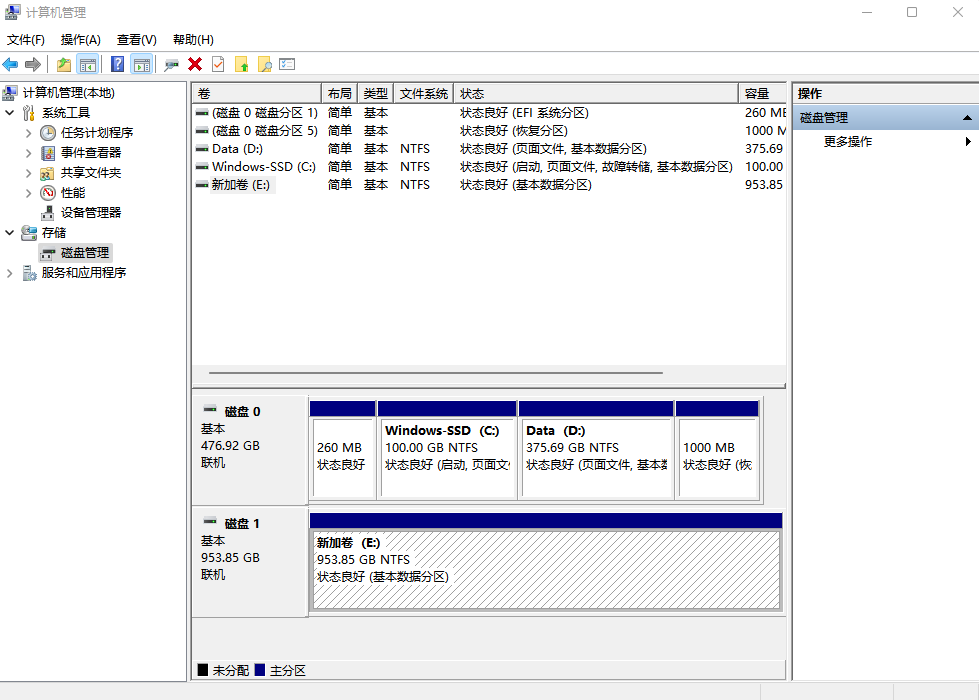The width and height of the screenshot is (979, 700).
Task: Click the document with checkmark toolbar icon
Action: point(218,64)
